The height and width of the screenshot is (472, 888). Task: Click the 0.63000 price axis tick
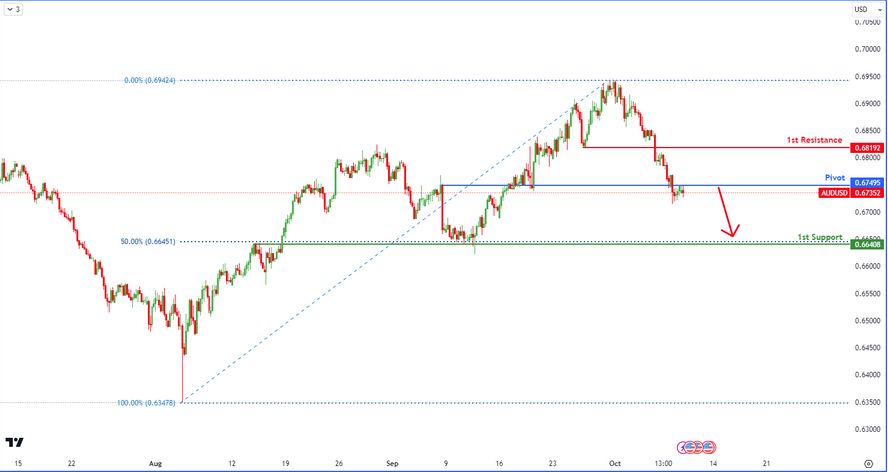pyautogui.click(x=867, y=429)
